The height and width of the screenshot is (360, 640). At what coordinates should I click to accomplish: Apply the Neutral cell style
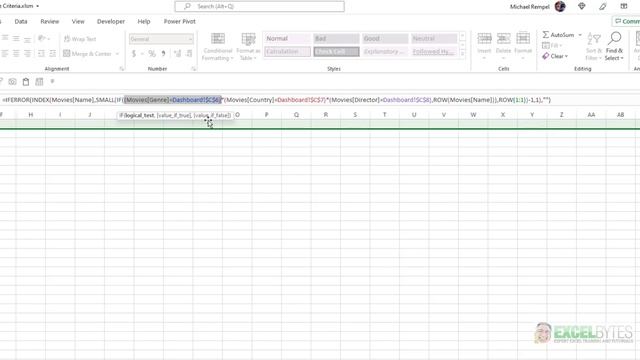[x=434, y=38]
